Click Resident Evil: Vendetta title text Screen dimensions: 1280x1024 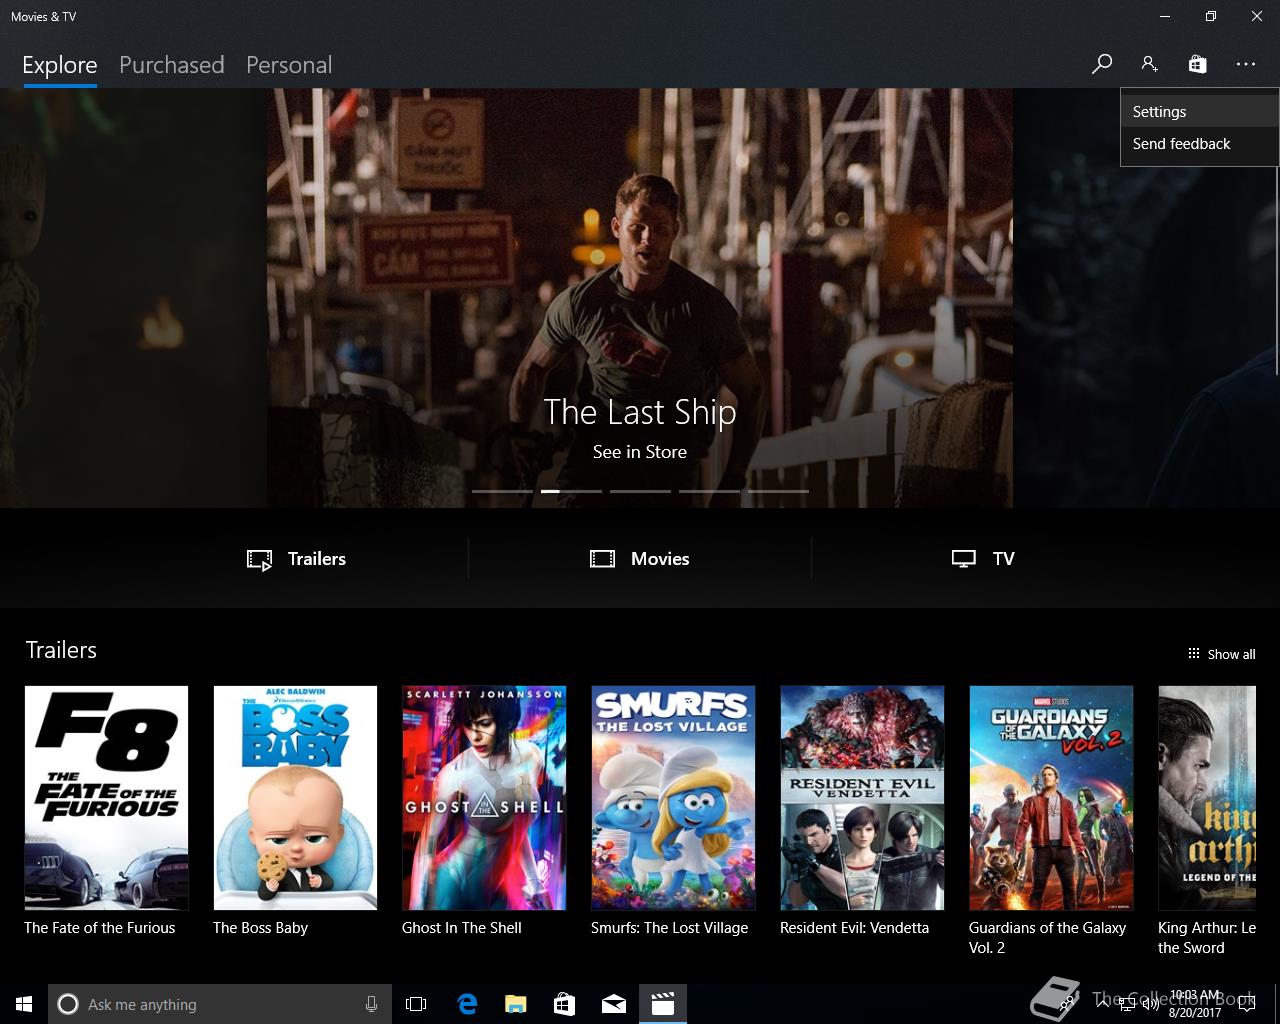(x=855, y=928)
